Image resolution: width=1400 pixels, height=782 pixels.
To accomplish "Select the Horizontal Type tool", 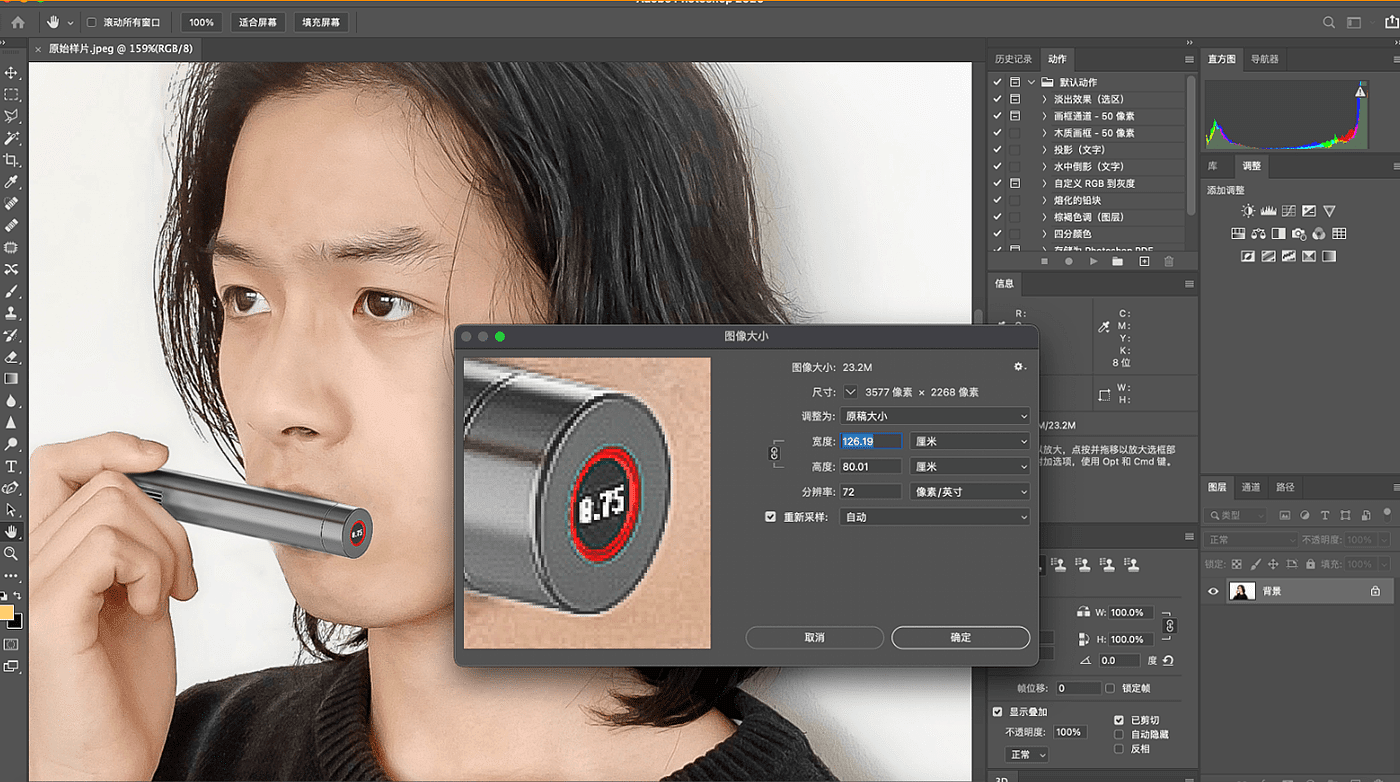I will pyautogui.click(x=12, y=466).
